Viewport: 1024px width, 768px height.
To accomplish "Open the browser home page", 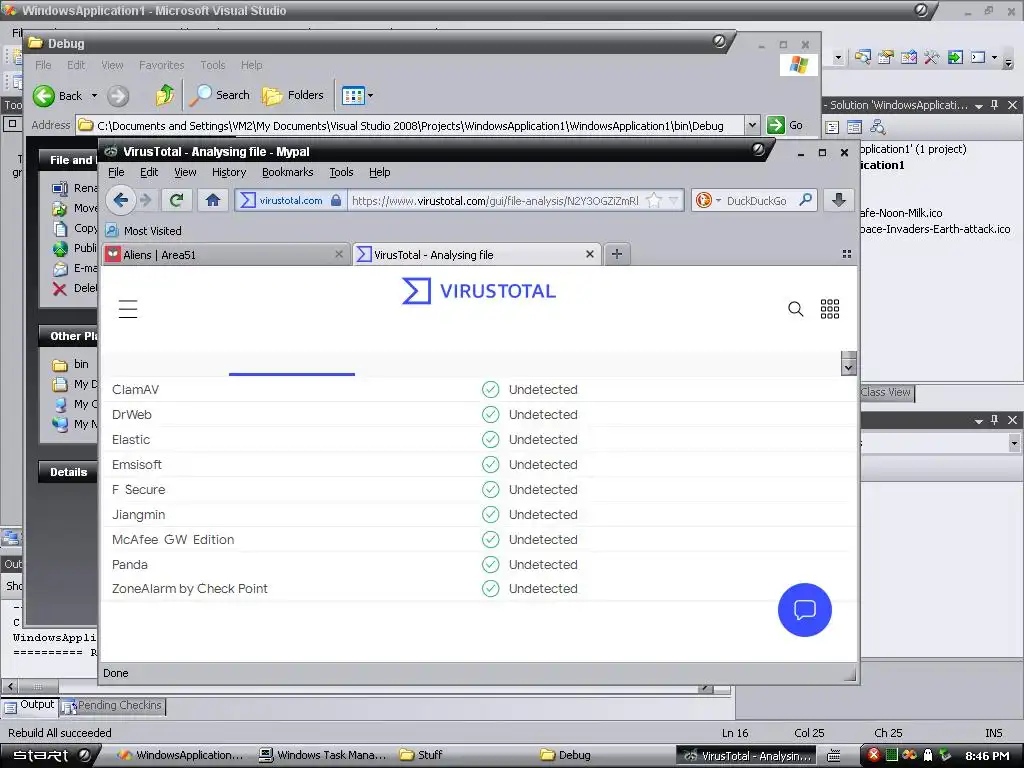I will pyautogui.click(x=213, y=200).
